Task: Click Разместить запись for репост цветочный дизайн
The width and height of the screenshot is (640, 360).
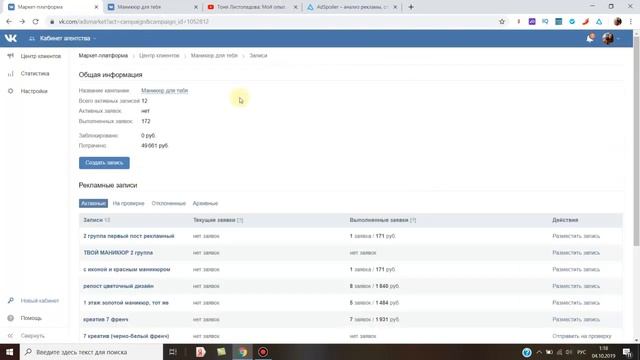Action: coord(576,286)
